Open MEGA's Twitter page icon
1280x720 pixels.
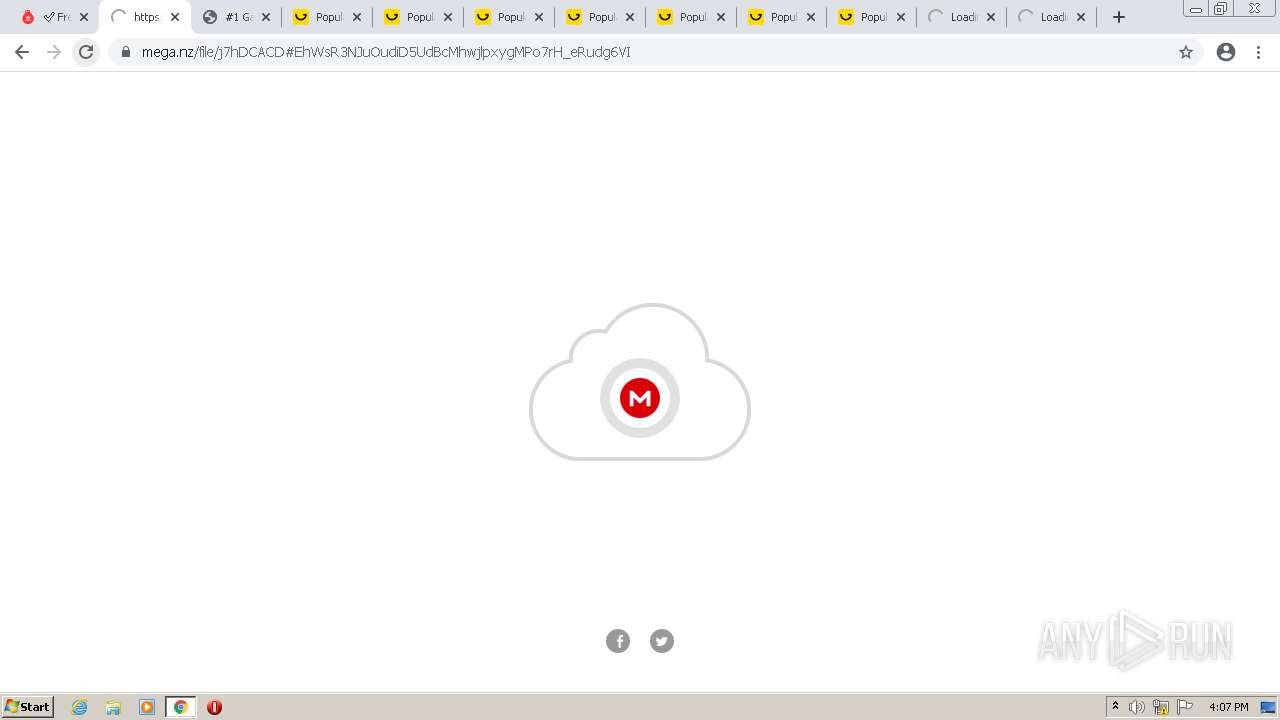point(662,641)
